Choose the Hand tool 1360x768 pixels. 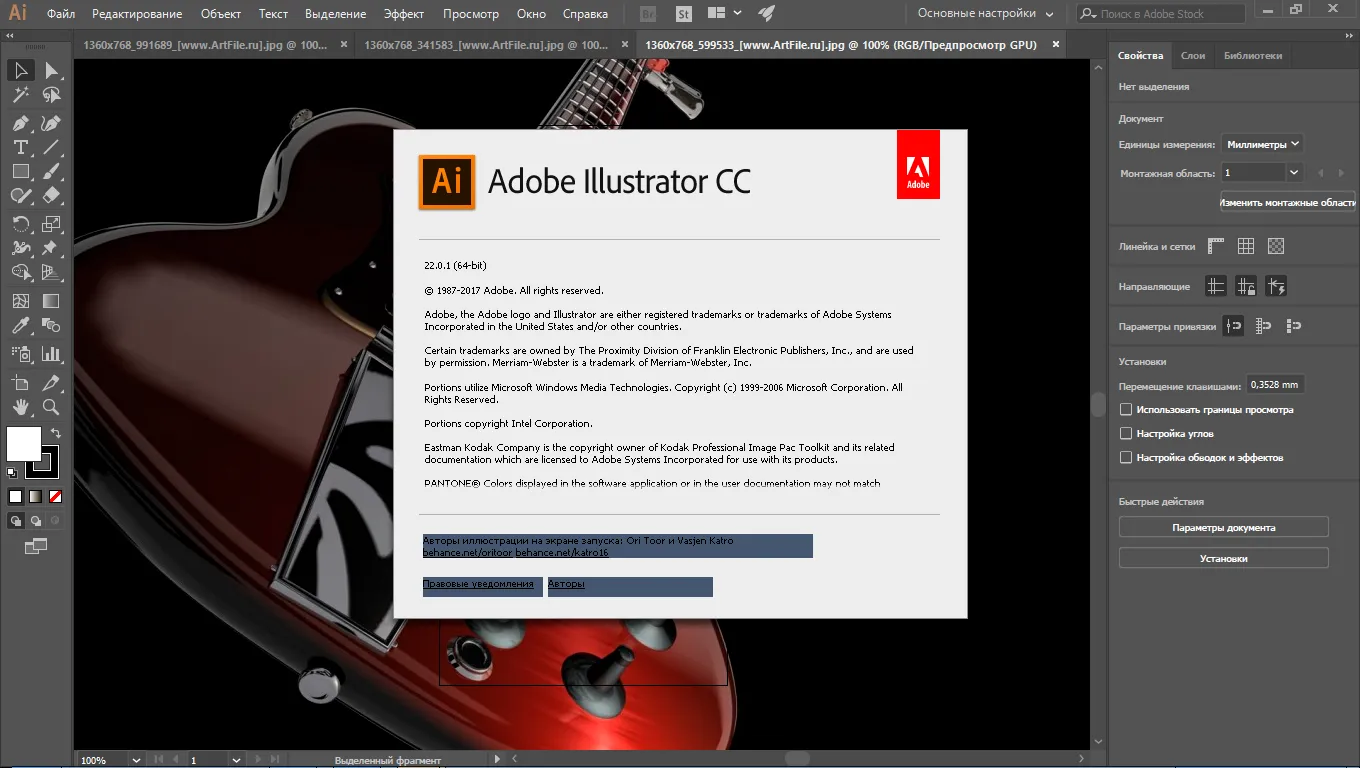[x=20, y=407]
